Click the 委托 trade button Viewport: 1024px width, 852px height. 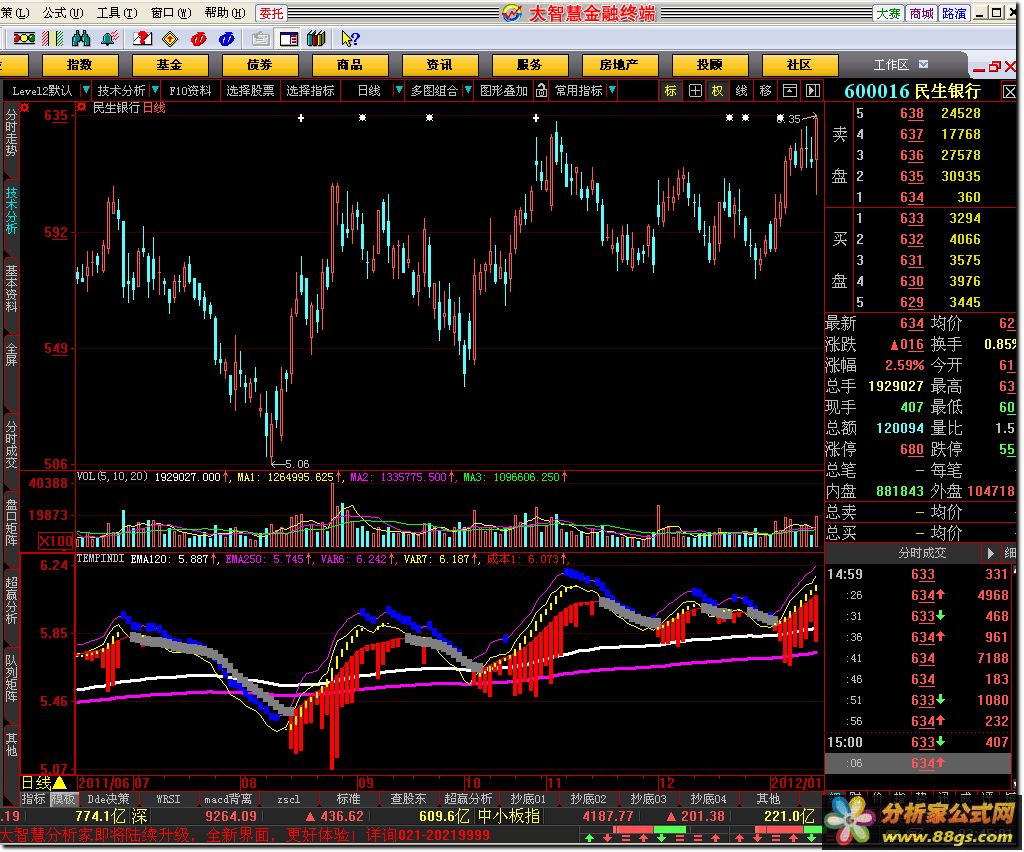pos(271,13)
